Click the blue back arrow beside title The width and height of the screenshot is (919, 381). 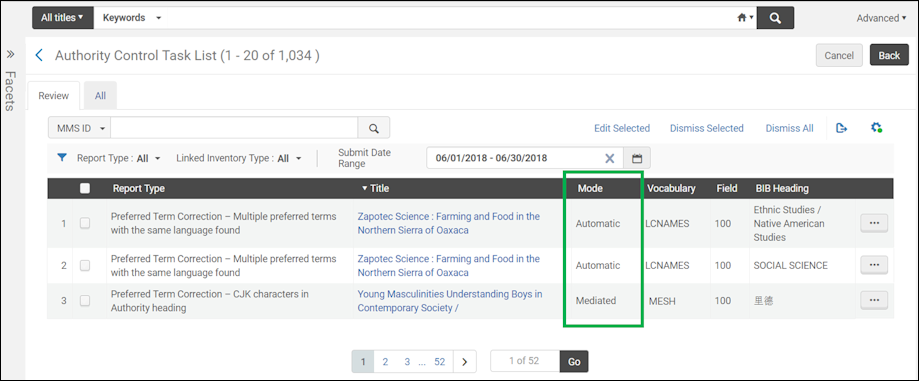pyautogui.click(x=39, y=56)
